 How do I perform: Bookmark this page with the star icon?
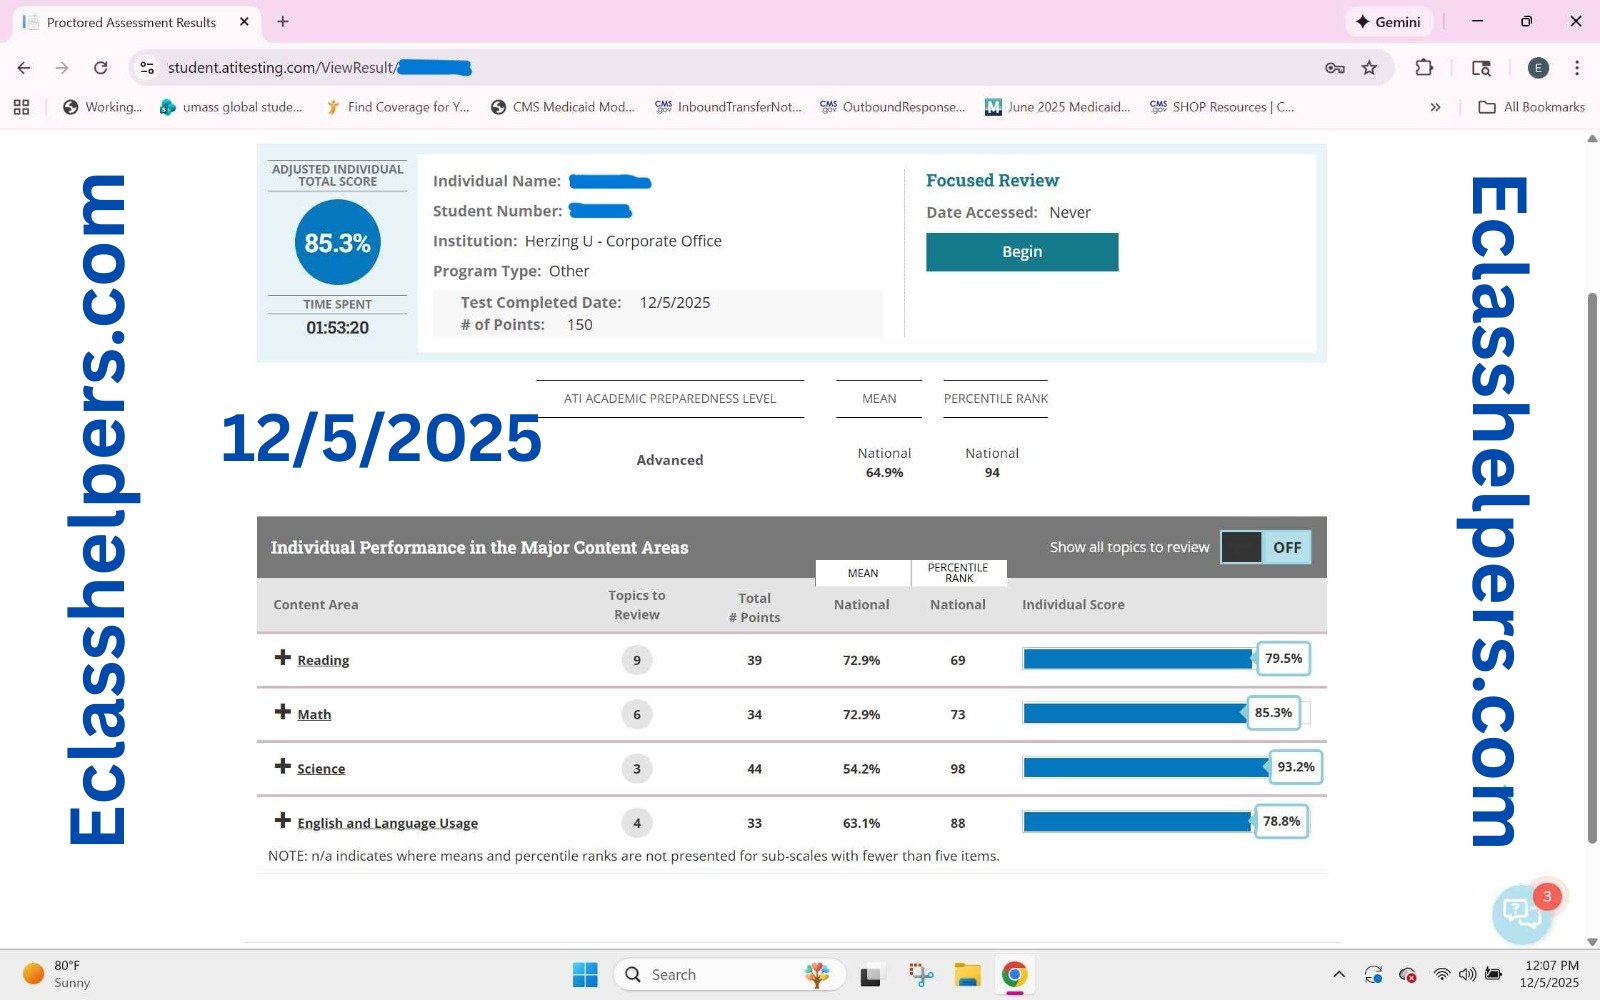pyautogui.click(x=1369, y=68)
